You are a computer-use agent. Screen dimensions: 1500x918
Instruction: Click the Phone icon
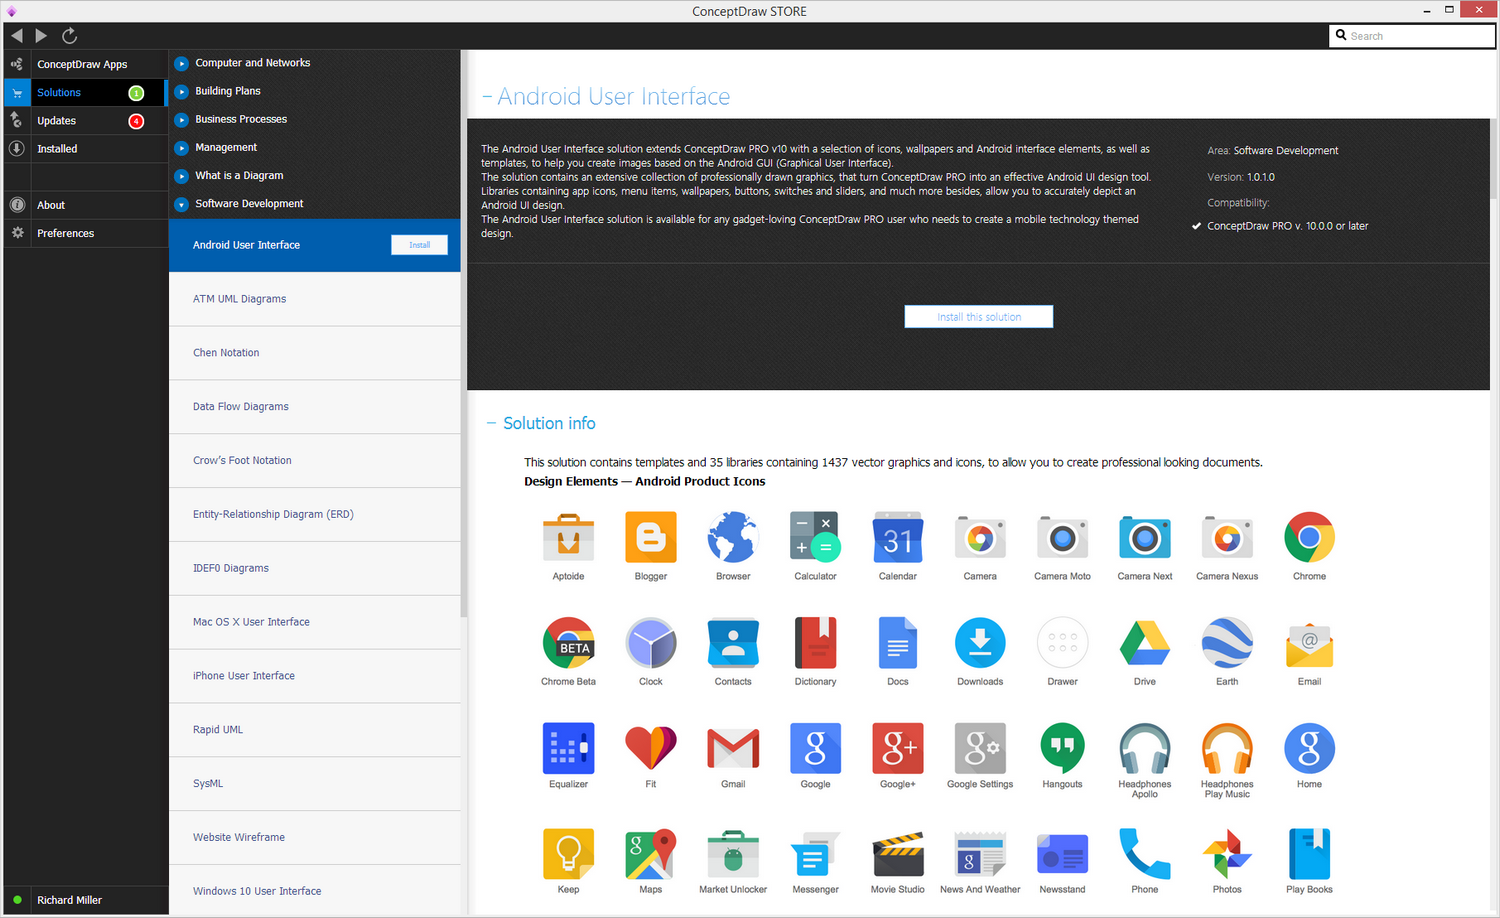pyautogui.click(x=1145, y=854)
